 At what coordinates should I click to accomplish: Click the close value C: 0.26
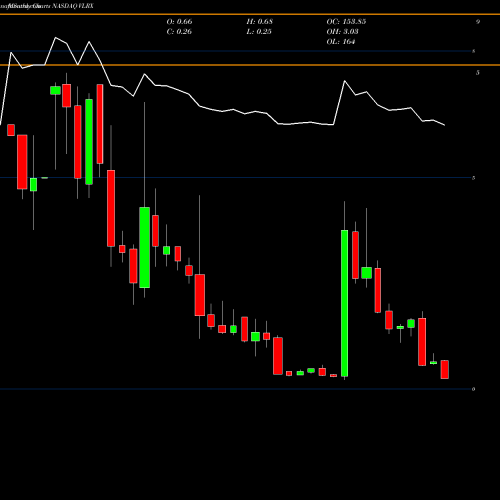point(179,32)
